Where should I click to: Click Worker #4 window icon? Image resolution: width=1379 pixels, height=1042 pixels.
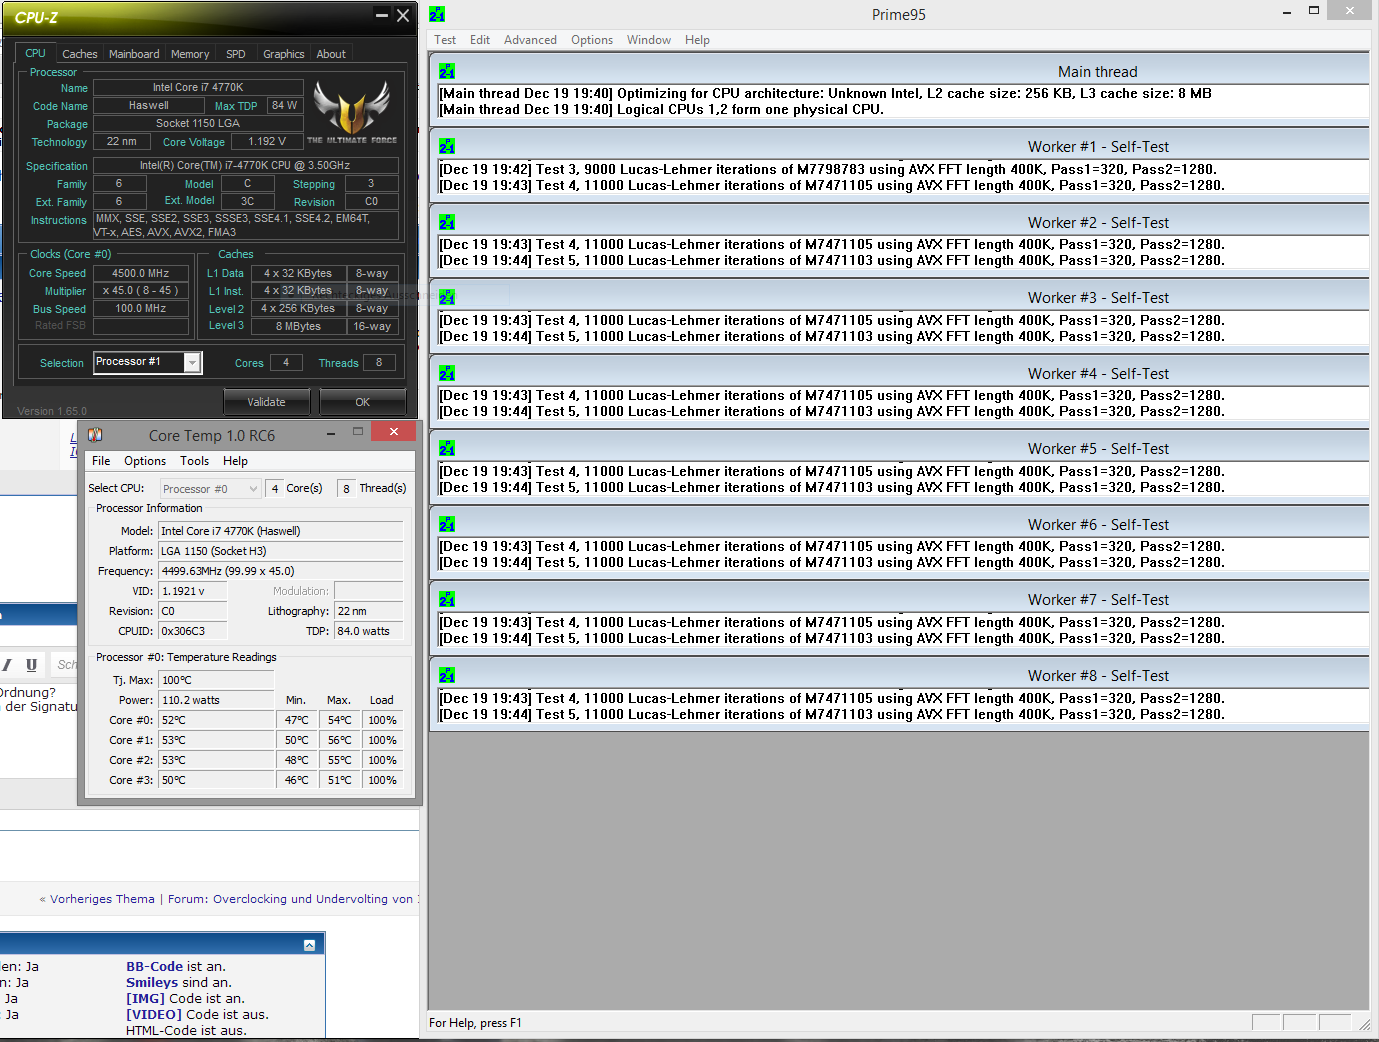point(447,373)
